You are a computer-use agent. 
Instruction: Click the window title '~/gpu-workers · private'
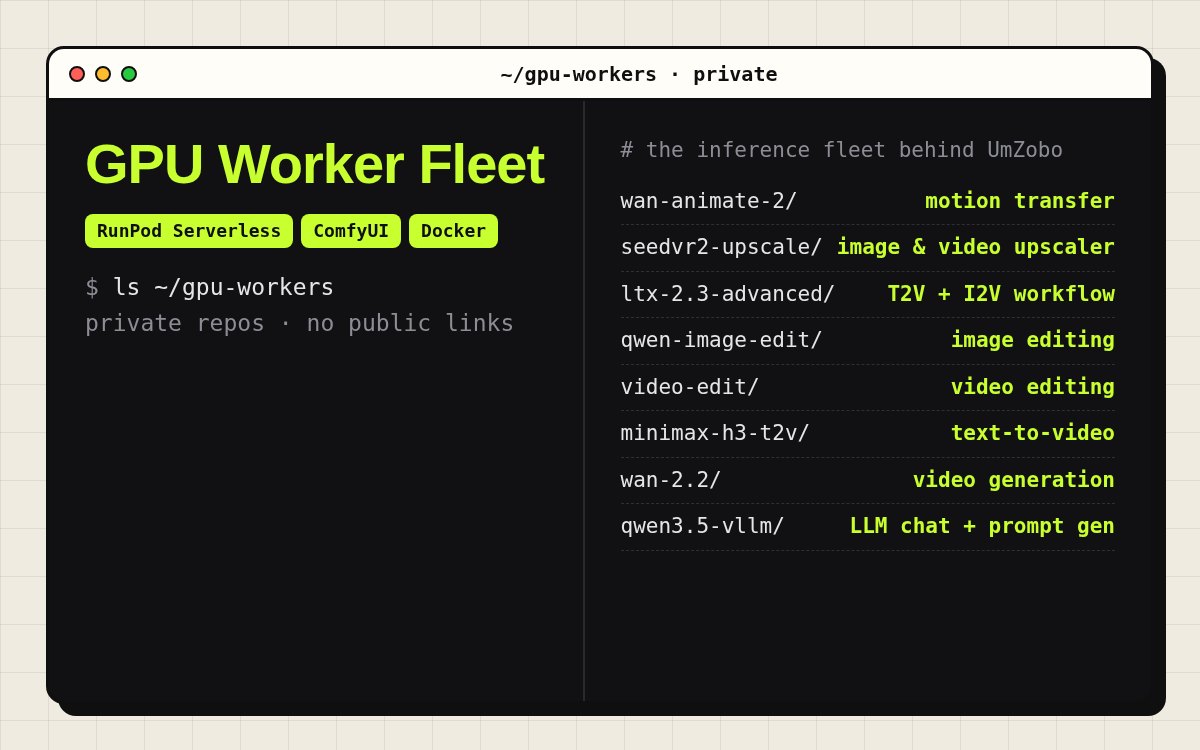(x=639, y=74)
